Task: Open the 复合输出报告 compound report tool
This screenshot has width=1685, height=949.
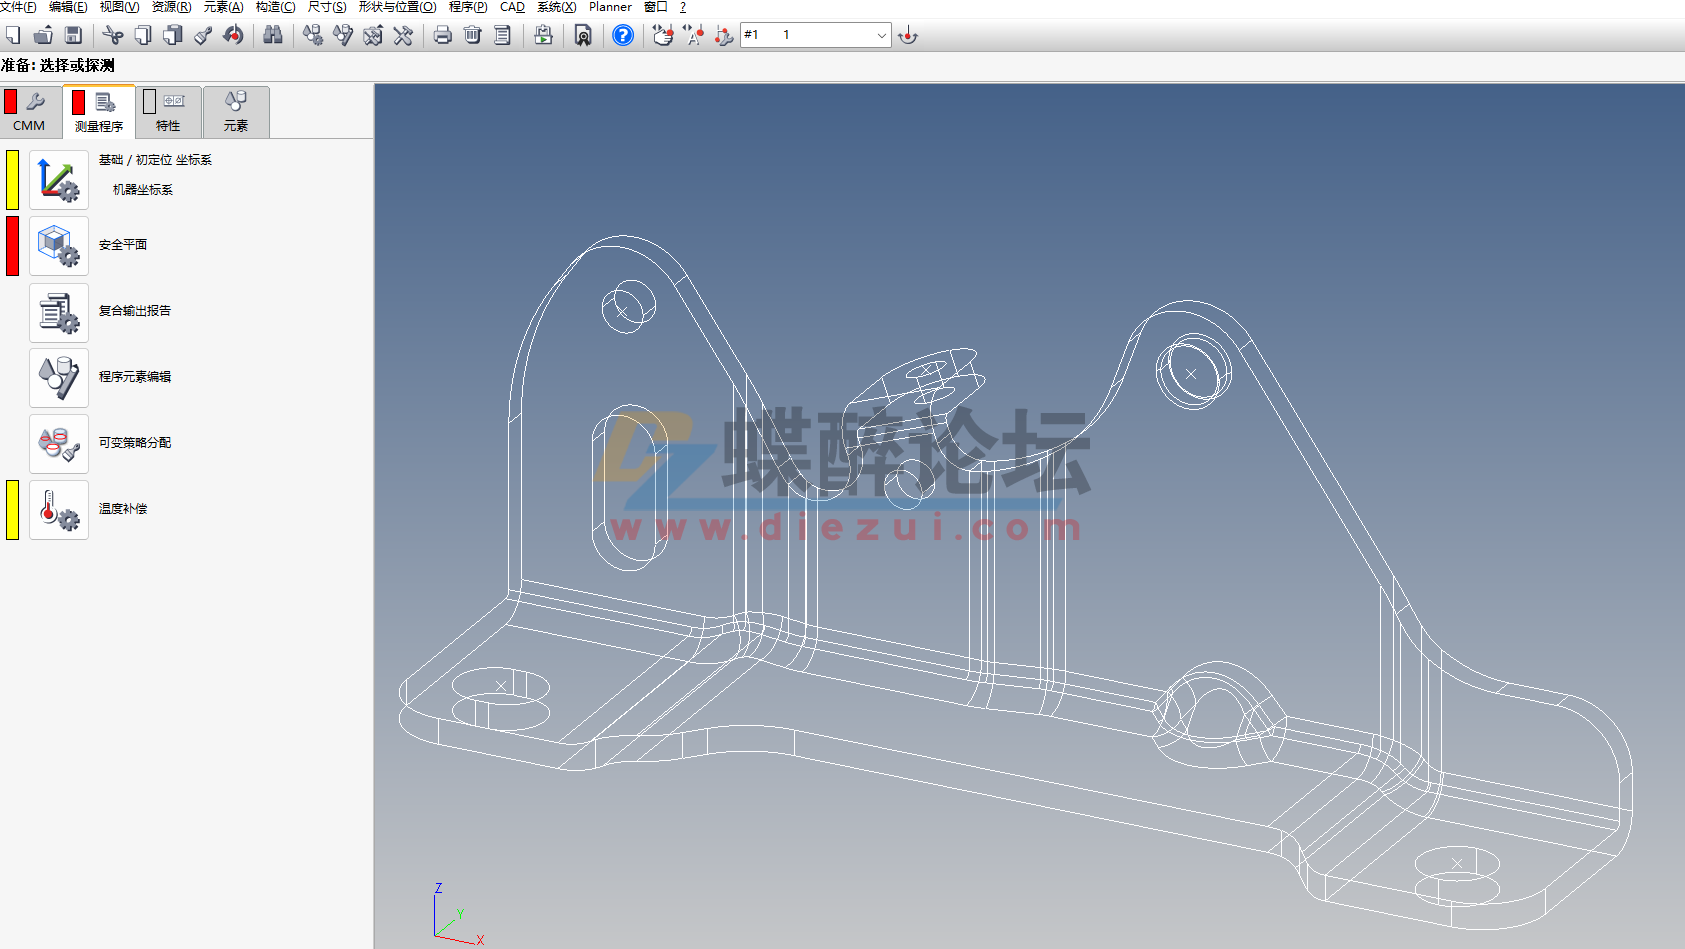Action: 58,312
